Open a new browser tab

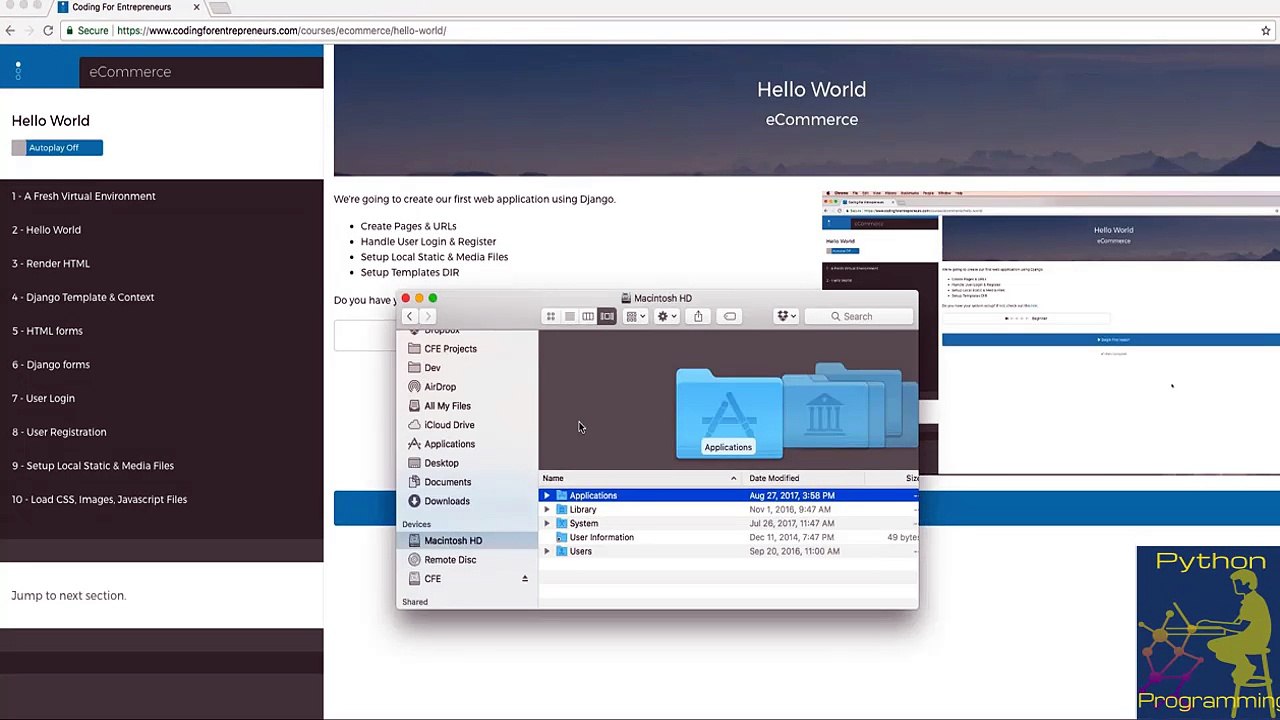[221, 8]
